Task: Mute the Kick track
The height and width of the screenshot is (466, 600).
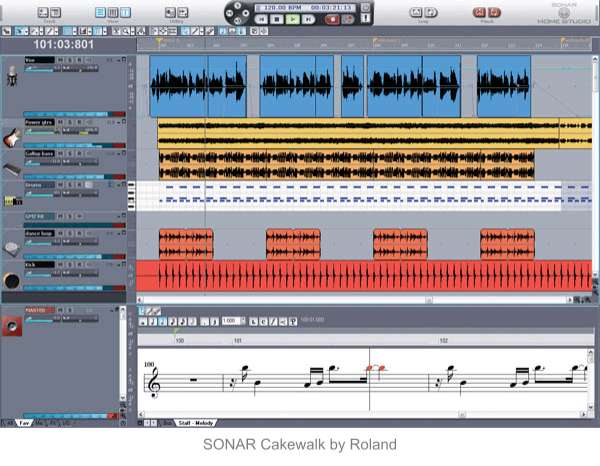Action: pyautogui.click(x=60, y=264)
